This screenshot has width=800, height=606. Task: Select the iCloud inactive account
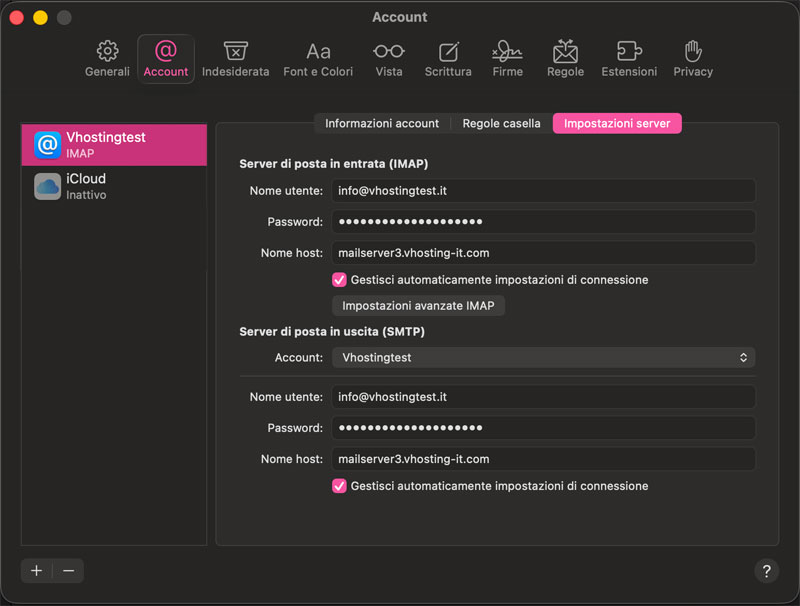pyautogui.click(x=114, y=186)
